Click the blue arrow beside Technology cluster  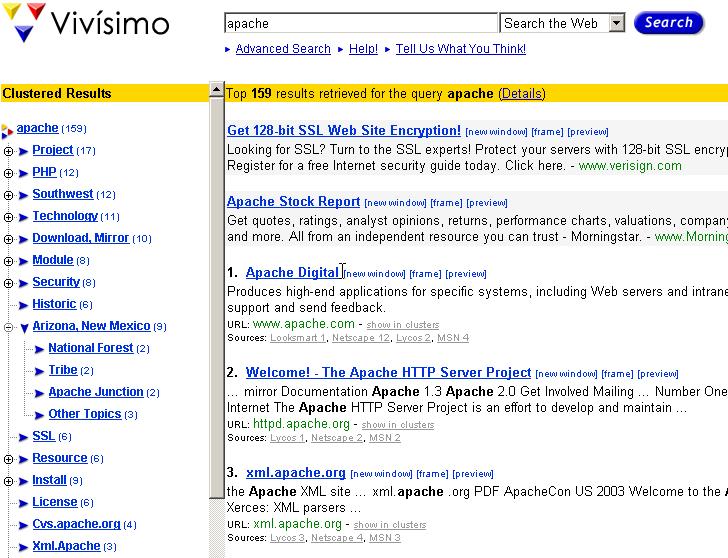click(24, 217)
